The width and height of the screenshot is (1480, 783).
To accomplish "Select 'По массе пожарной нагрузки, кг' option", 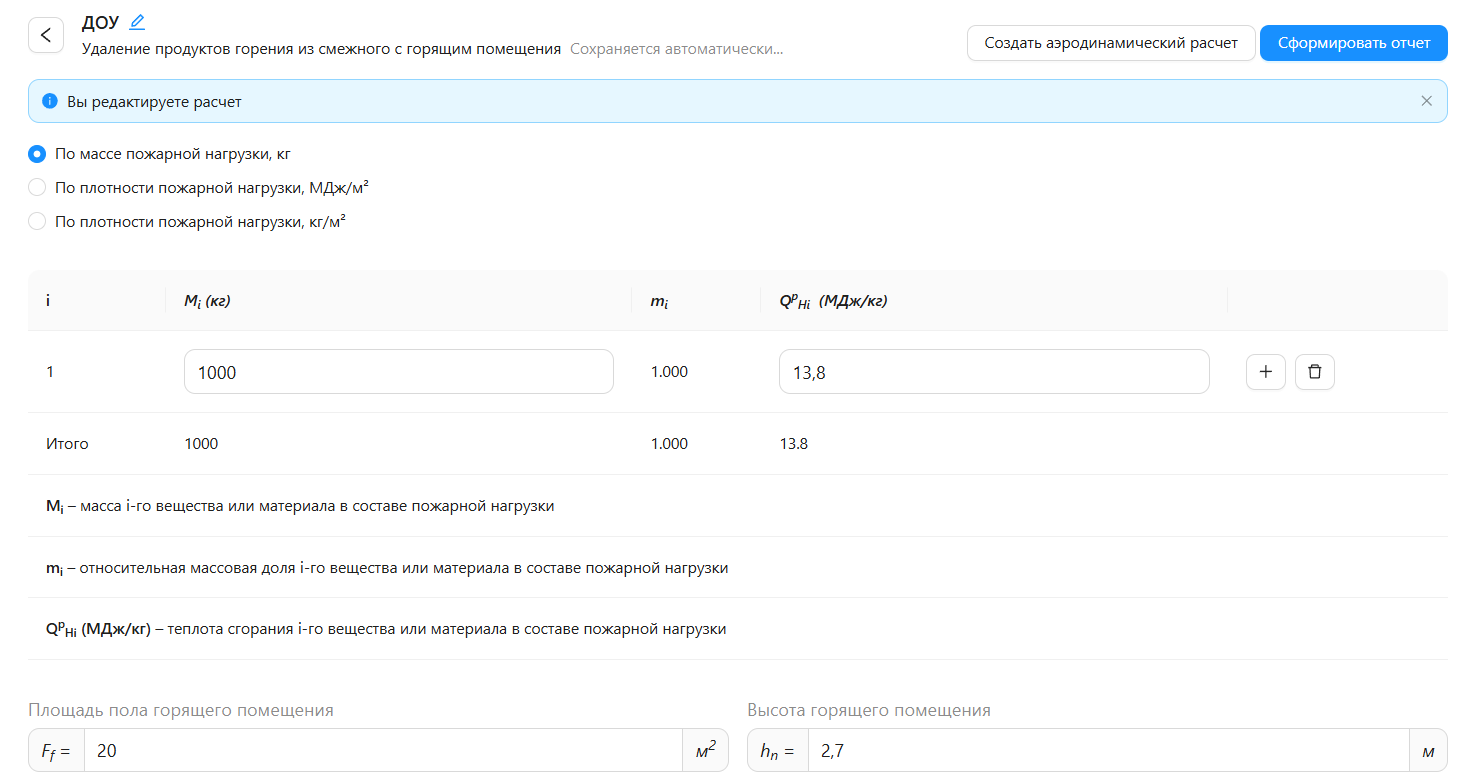I will point(37,154).
